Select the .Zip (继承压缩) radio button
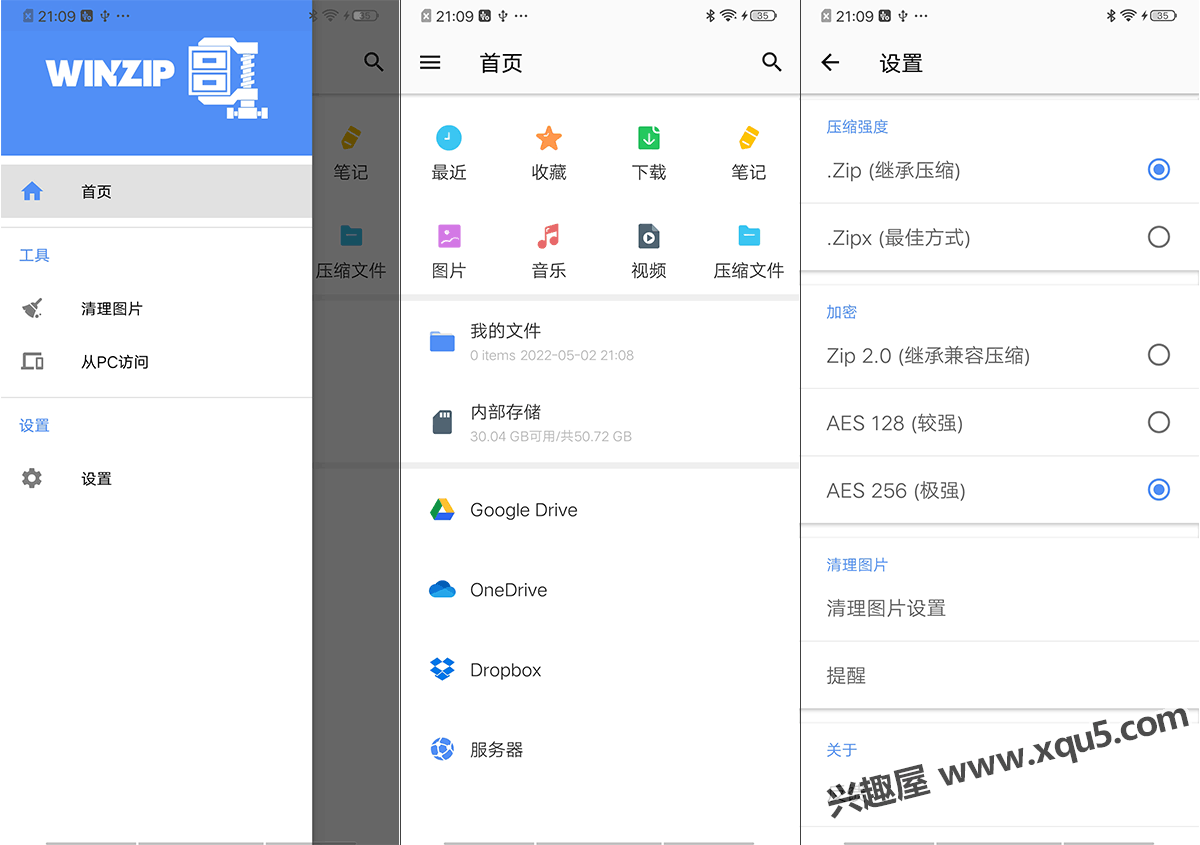The width and height of the screenshot is (1200, 845). pos(1158,169)
